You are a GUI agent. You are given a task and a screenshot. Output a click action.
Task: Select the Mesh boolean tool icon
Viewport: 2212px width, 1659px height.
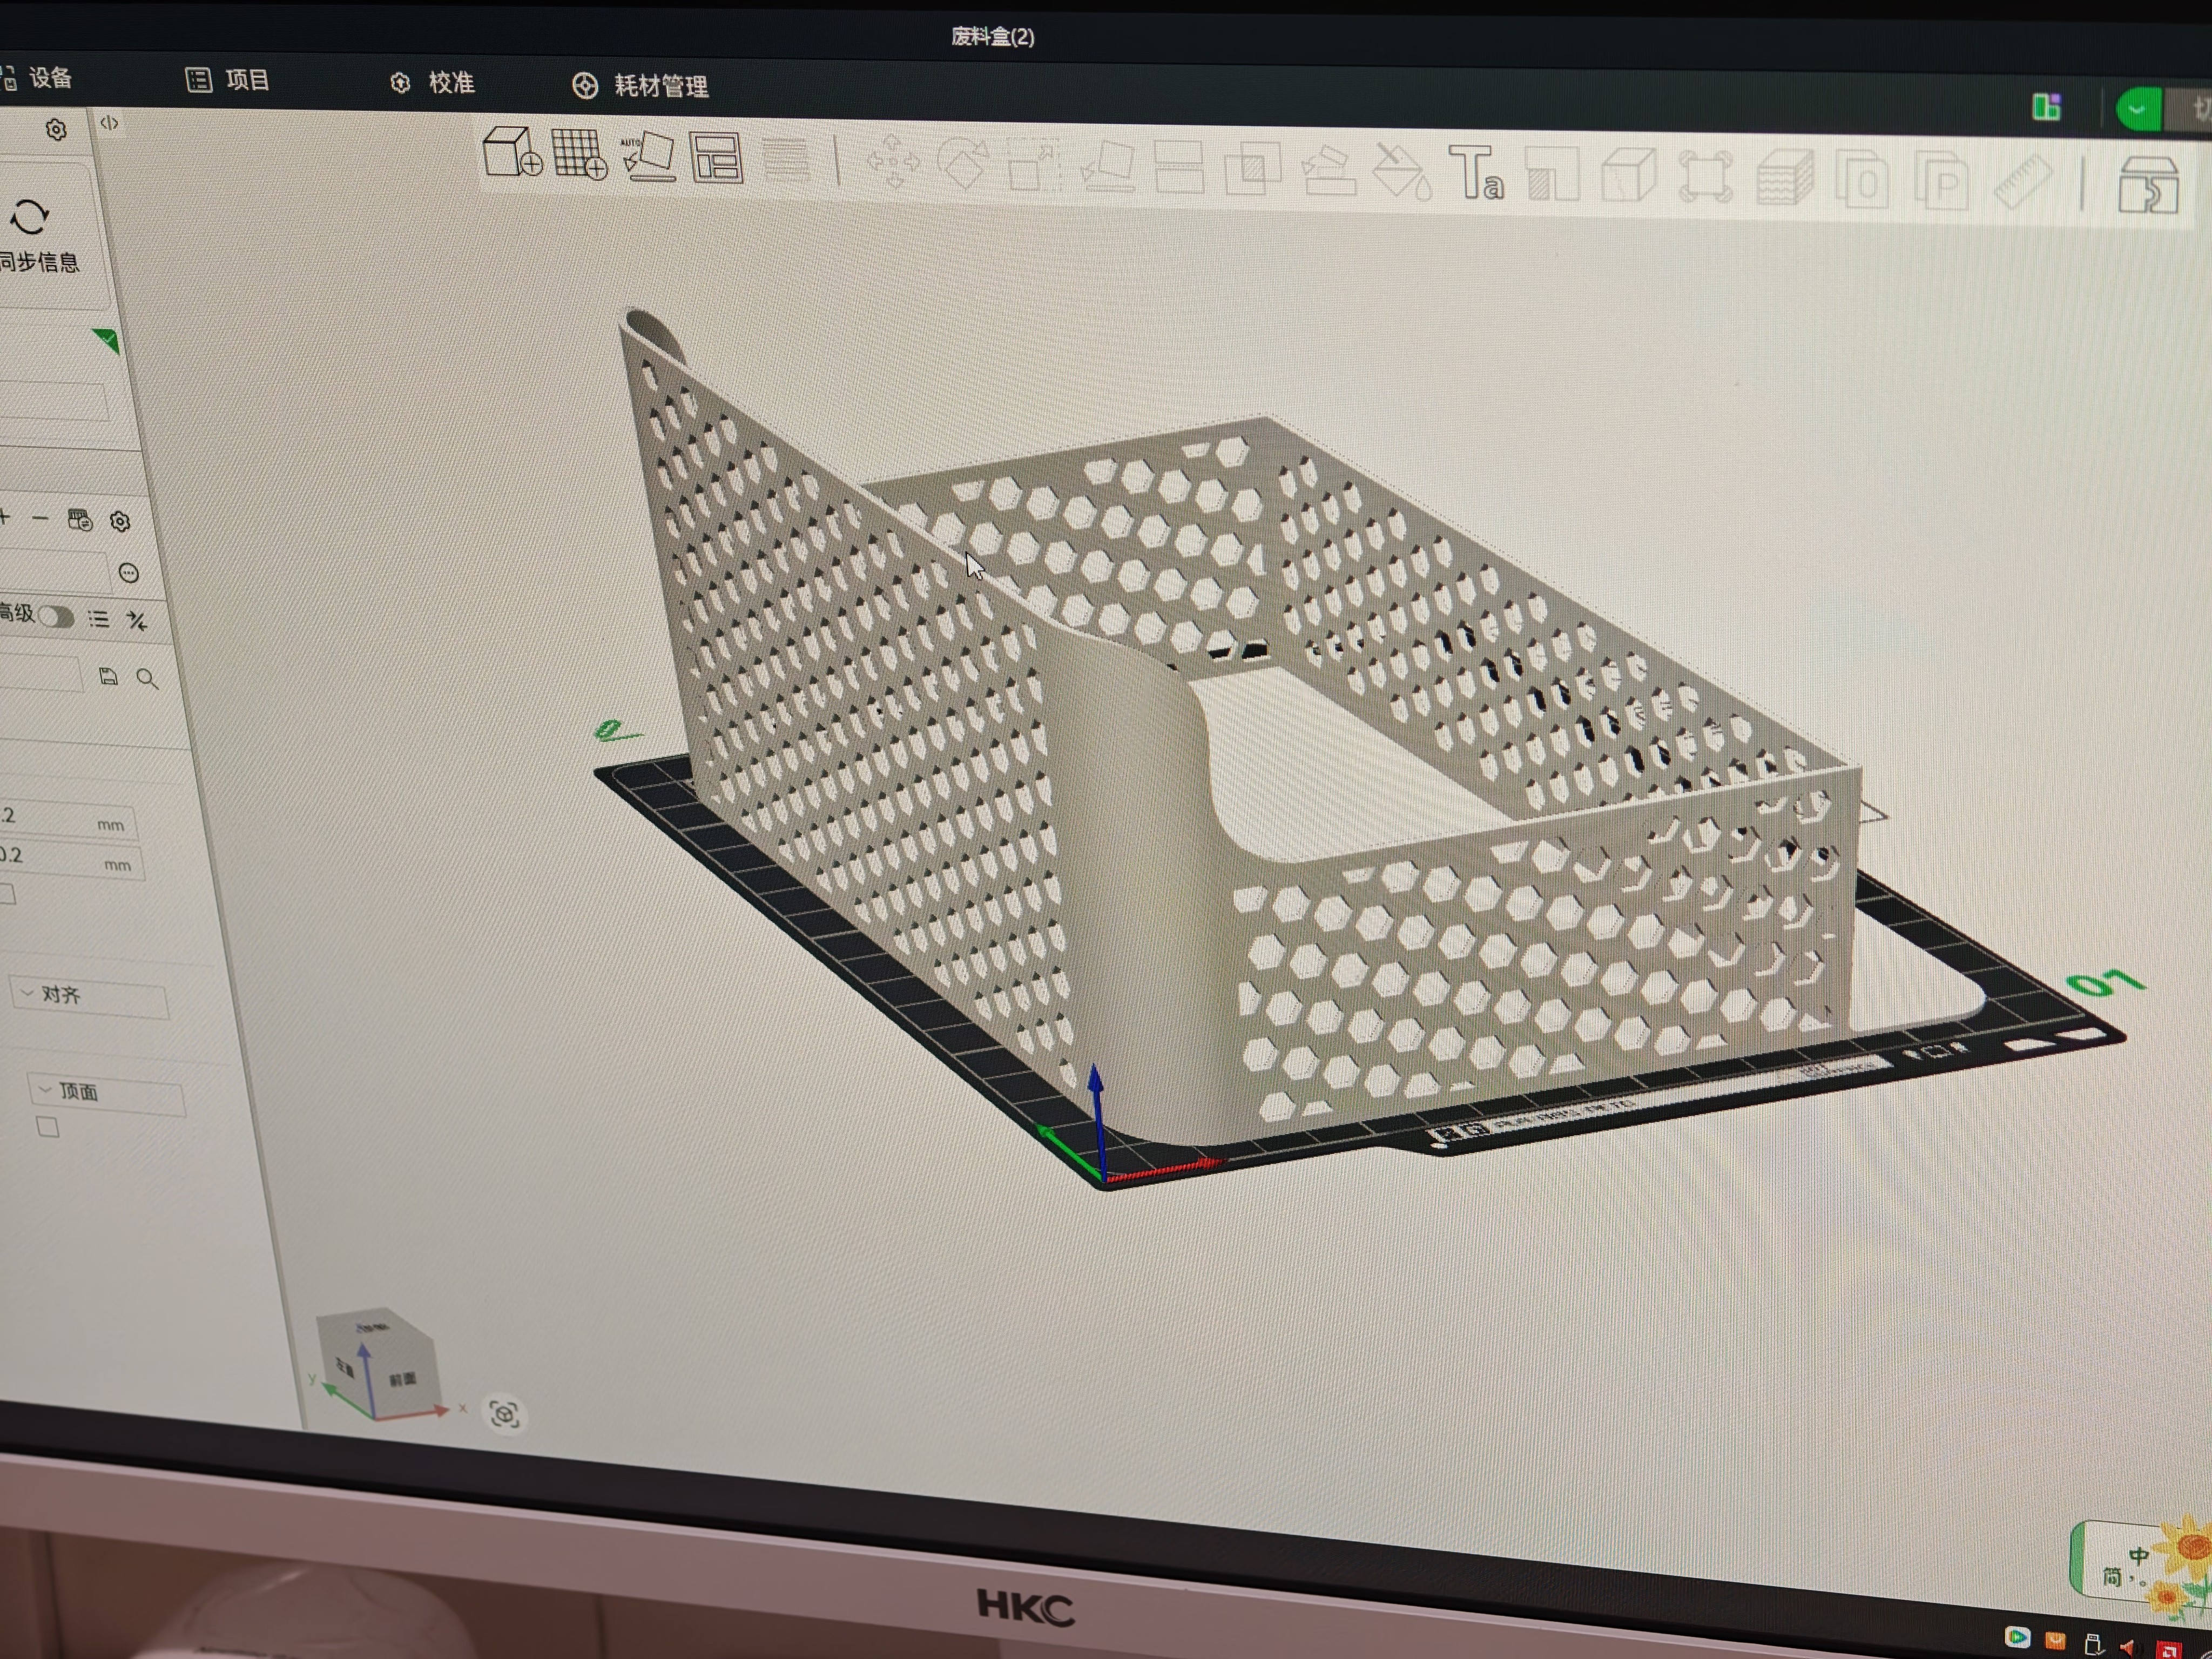pos(1252,169)
